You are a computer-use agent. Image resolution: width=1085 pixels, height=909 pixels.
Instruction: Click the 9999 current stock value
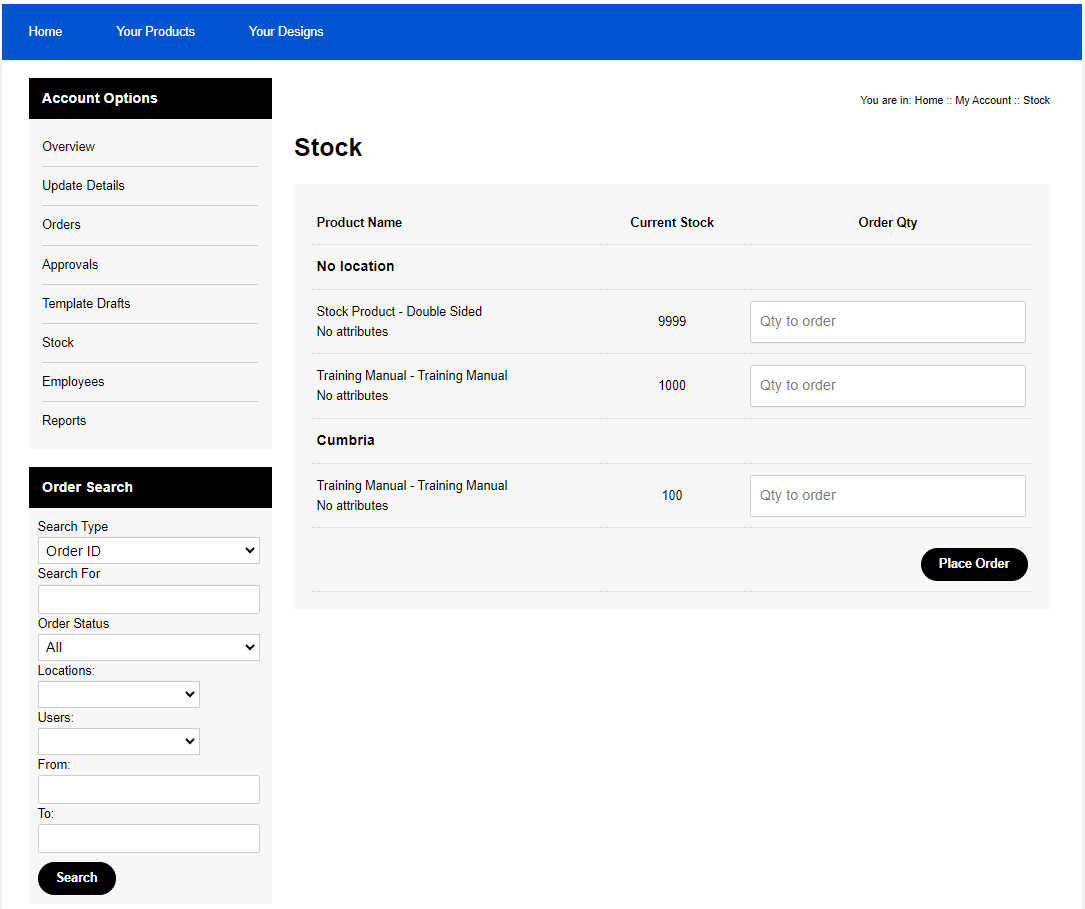pos(672,322)
